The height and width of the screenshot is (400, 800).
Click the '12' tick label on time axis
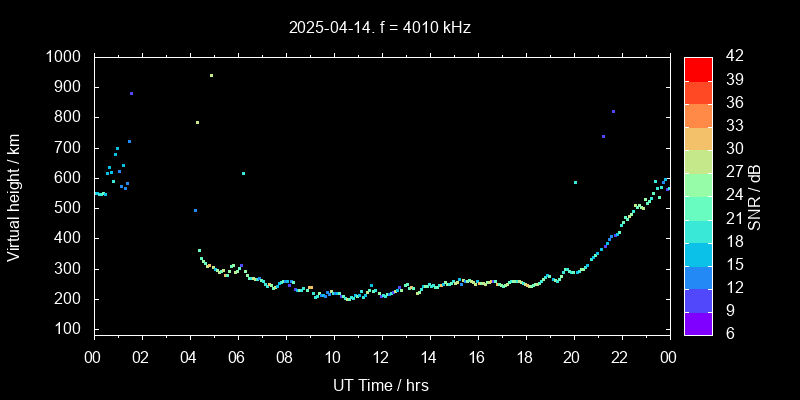tap(381, 357)
